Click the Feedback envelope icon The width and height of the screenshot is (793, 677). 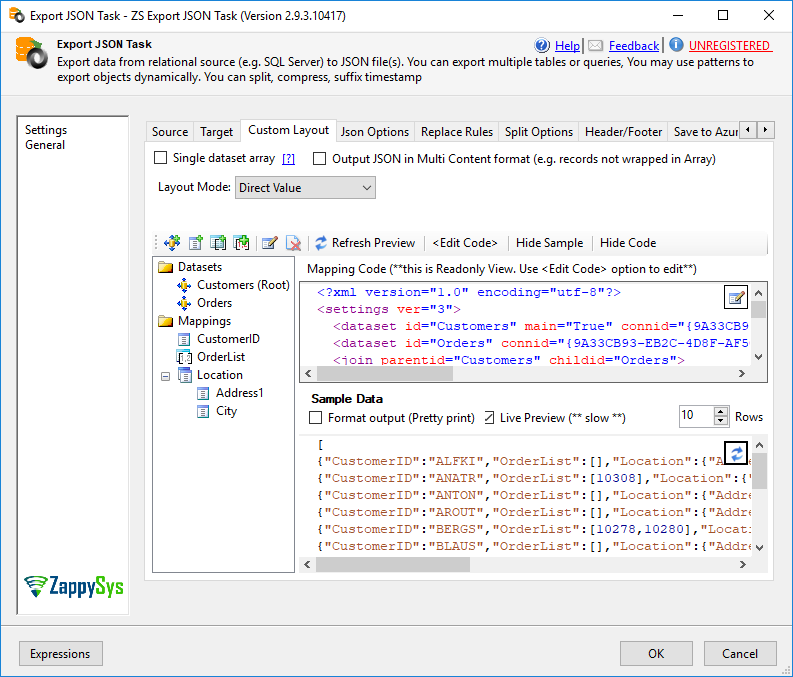(x=595, y=46)
